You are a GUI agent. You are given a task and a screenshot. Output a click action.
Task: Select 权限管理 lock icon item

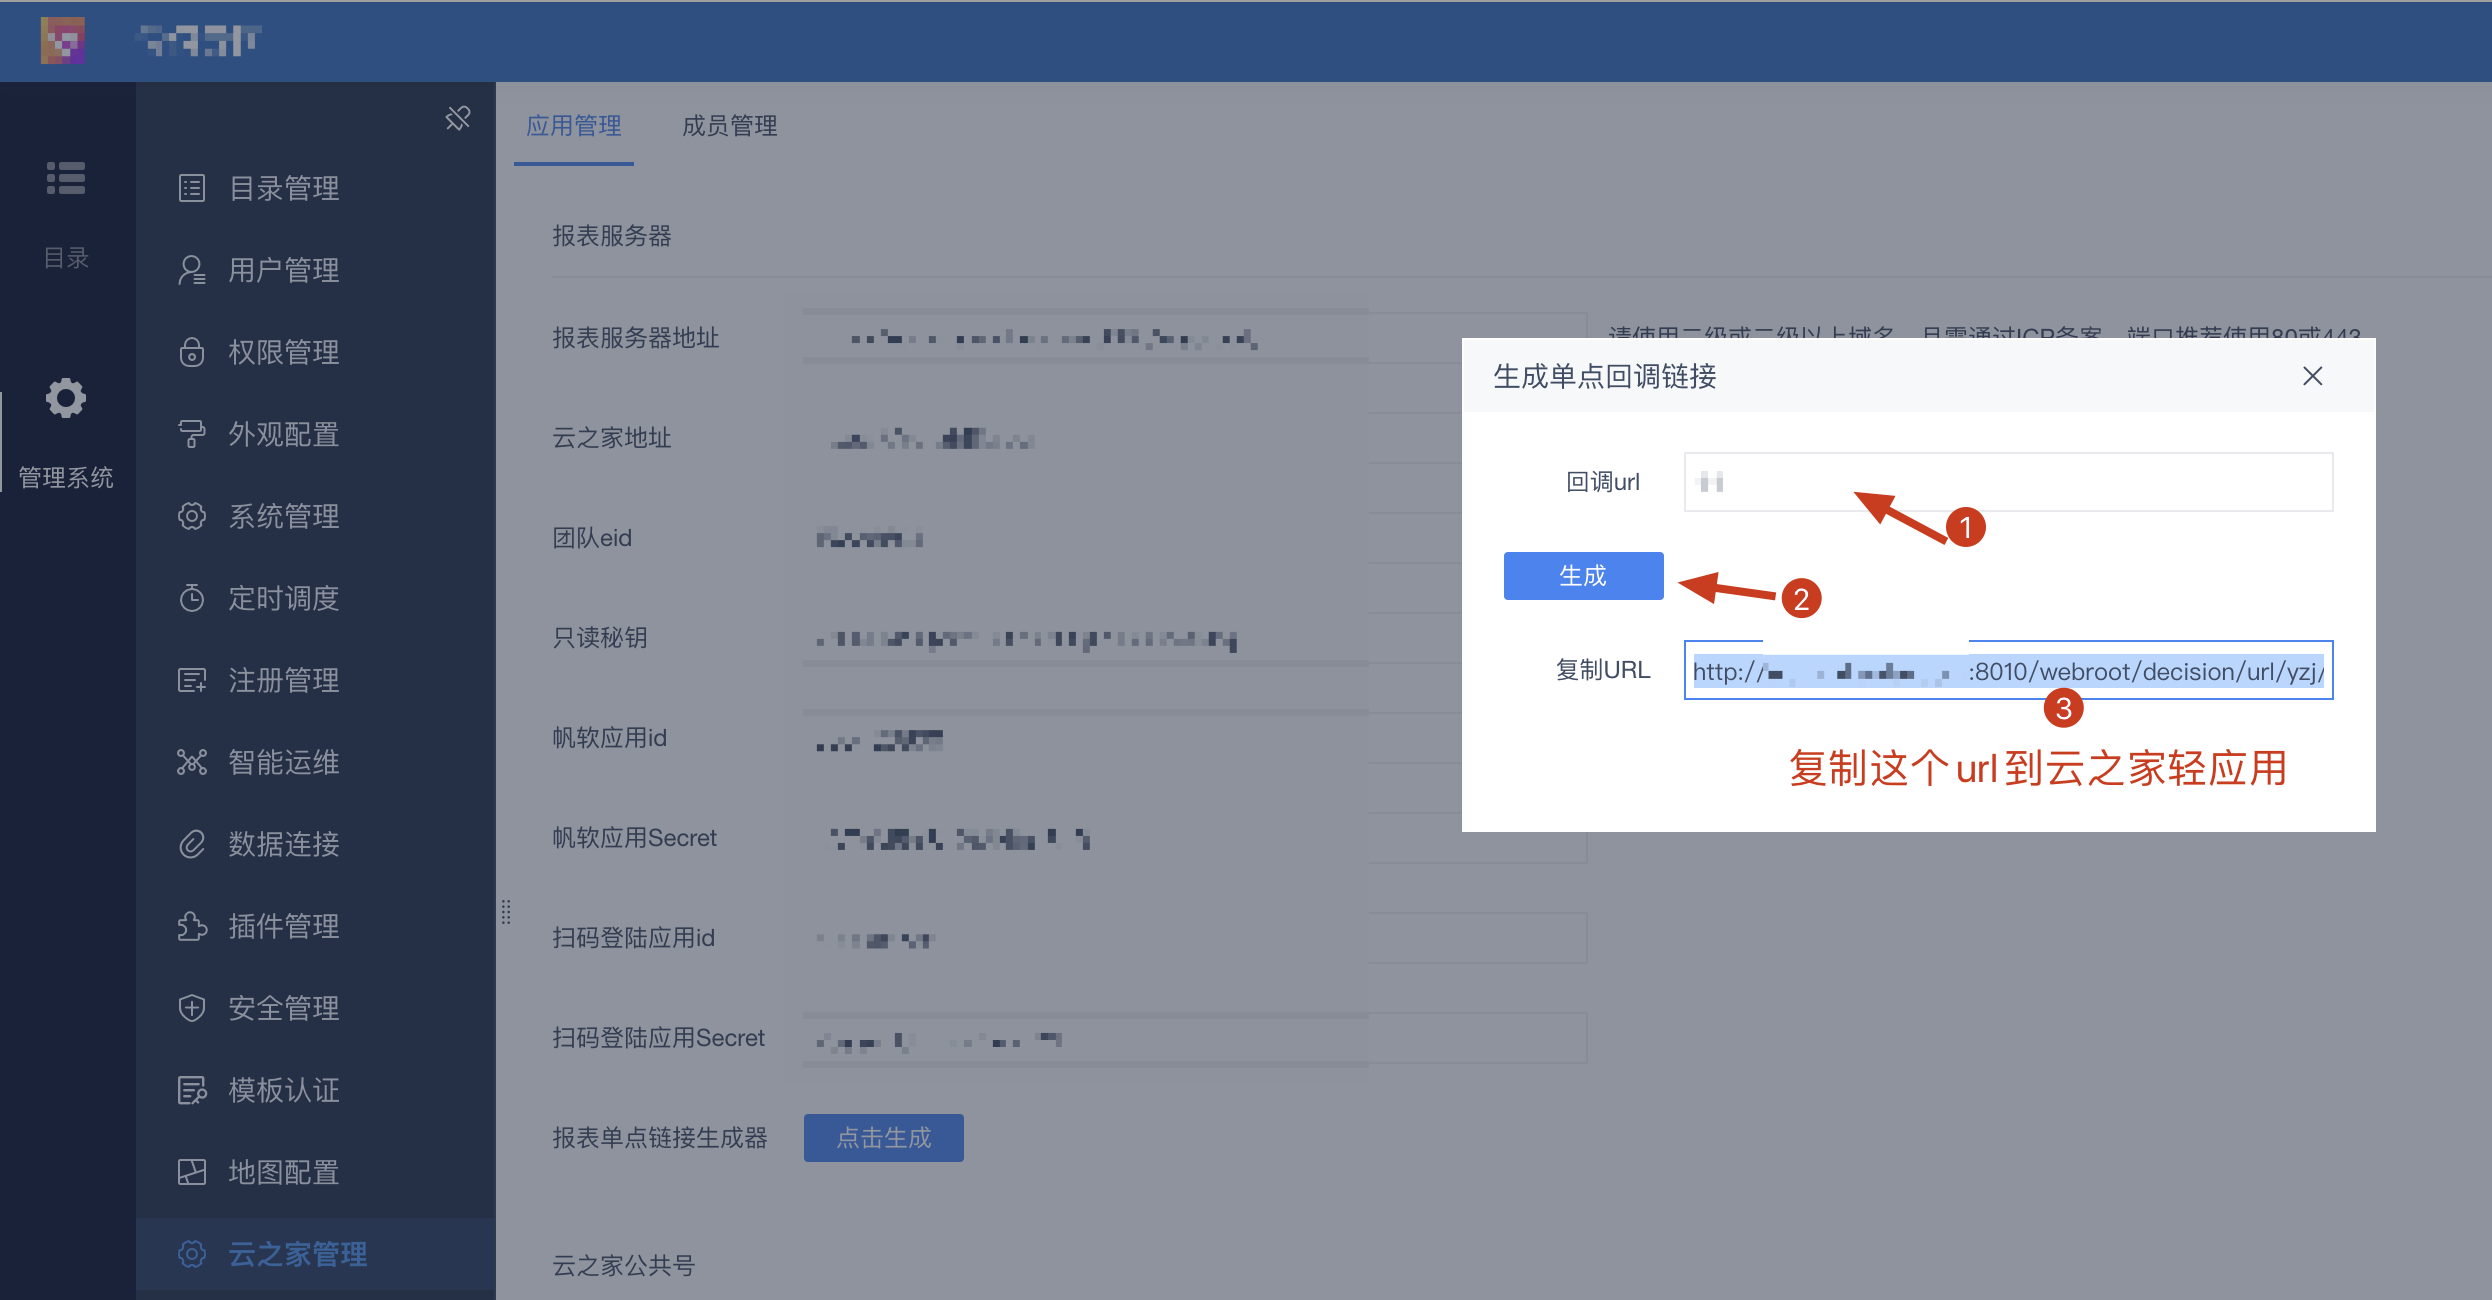(284, 352)
